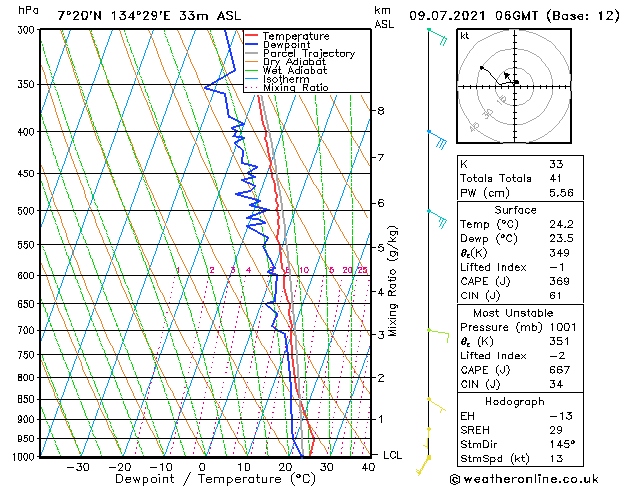Click the Temperature legend entry
The image size is (629, 486).
(296, 36)
